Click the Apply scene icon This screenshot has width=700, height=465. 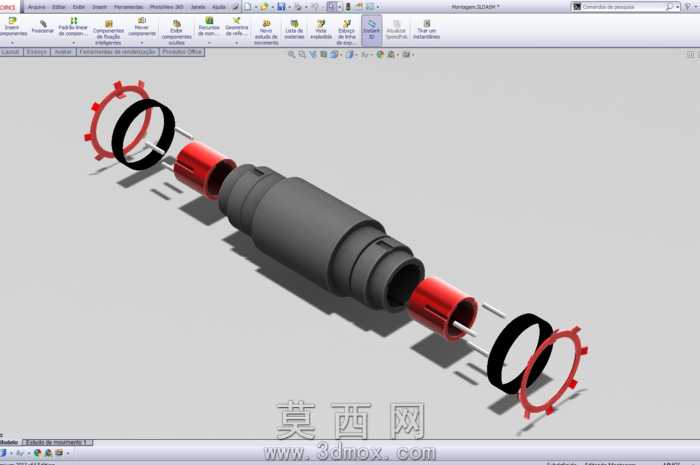pos(391,54)
